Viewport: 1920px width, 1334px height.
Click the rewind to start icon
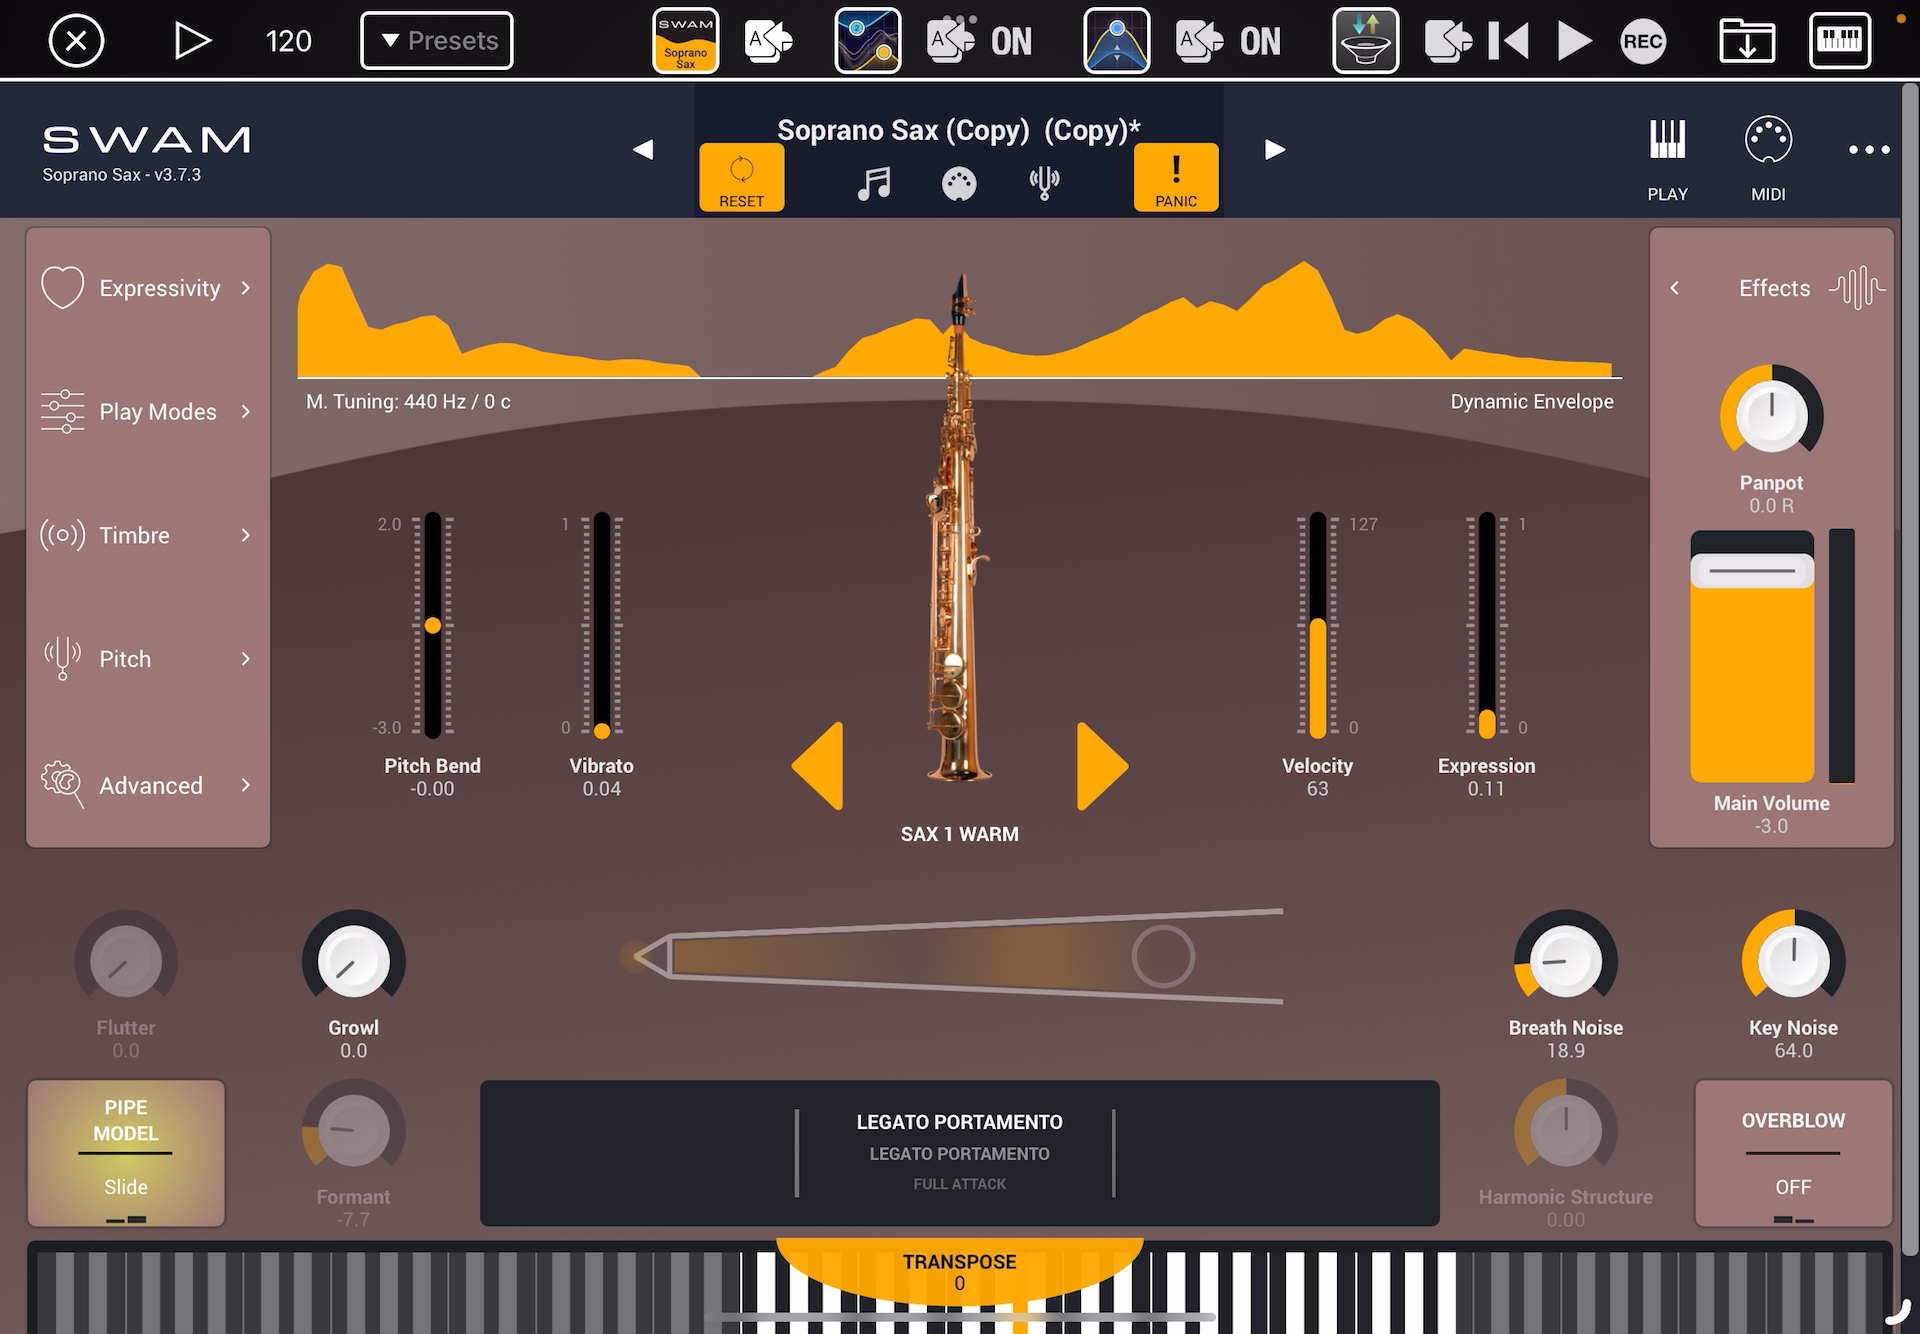(1509, 41)
